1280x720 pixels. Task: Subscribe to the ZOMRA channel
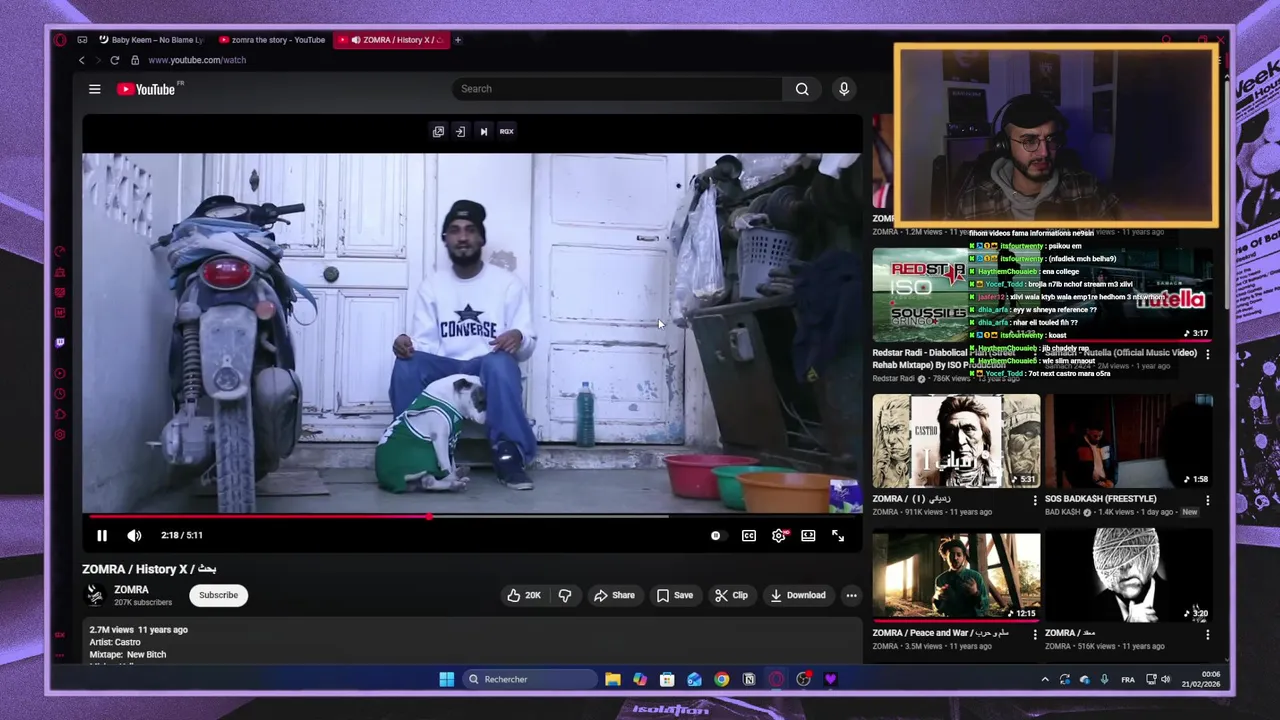click(218, 595)
